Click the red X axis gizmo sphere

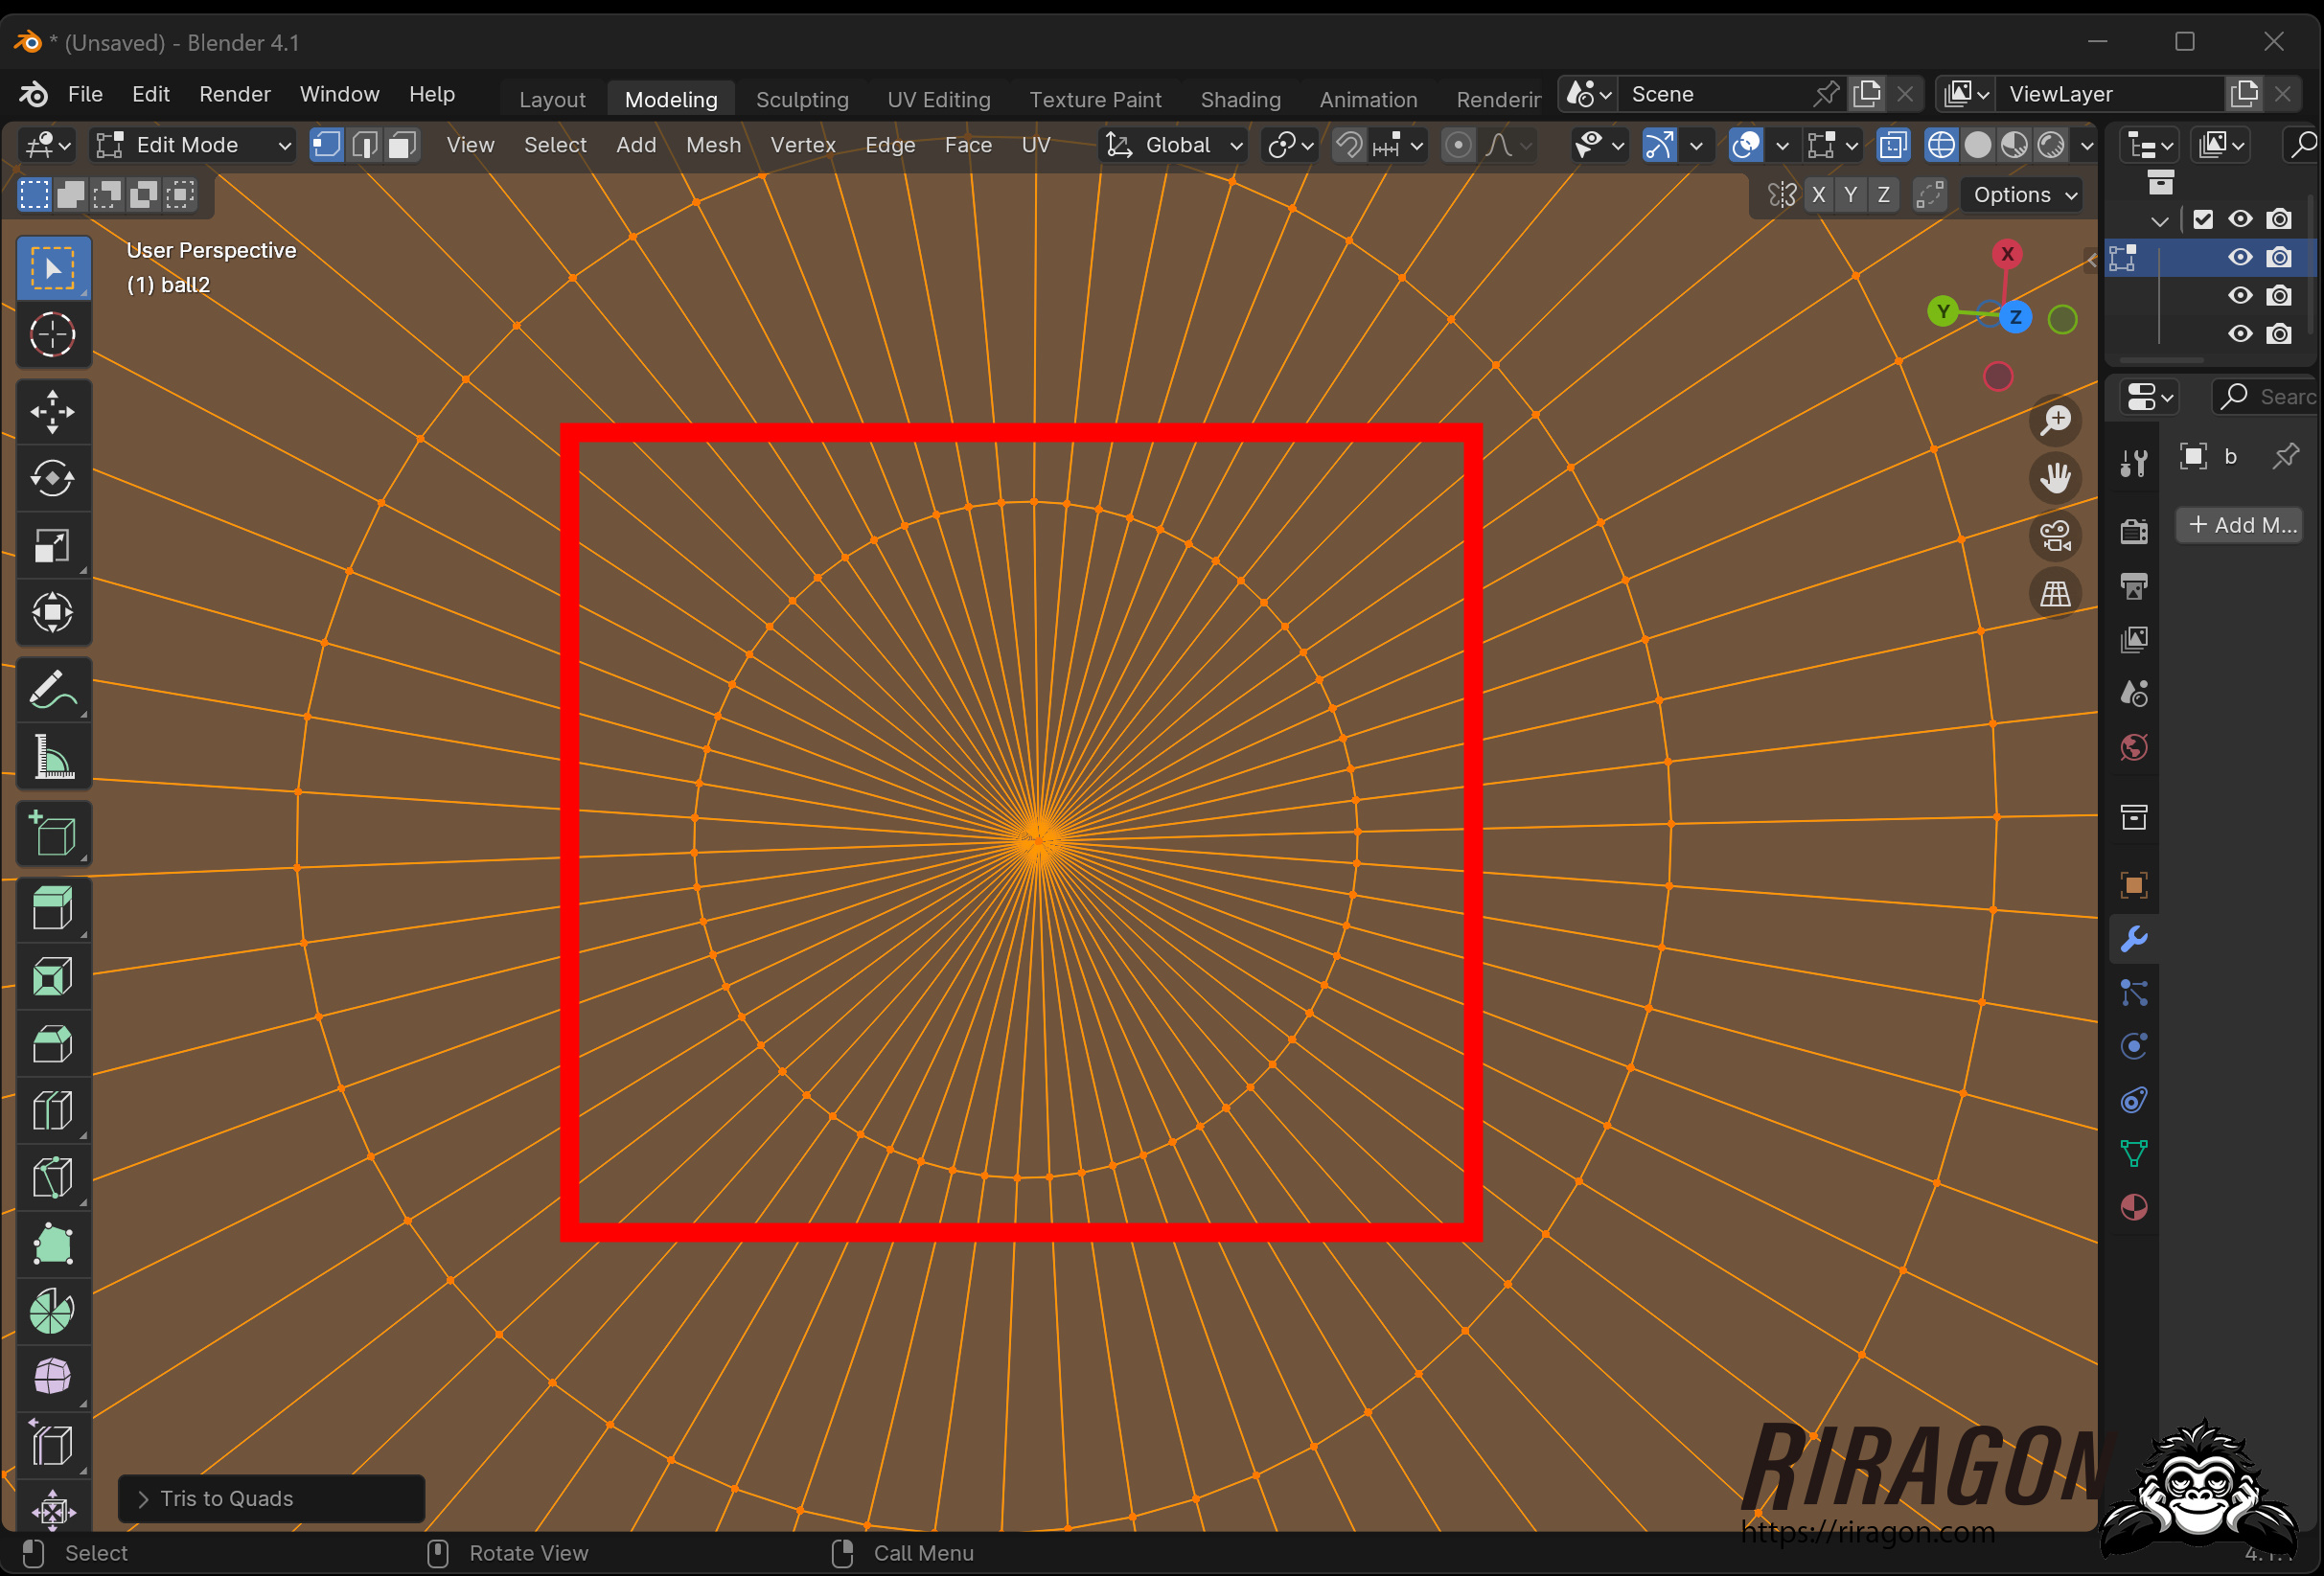point(2006,254)
